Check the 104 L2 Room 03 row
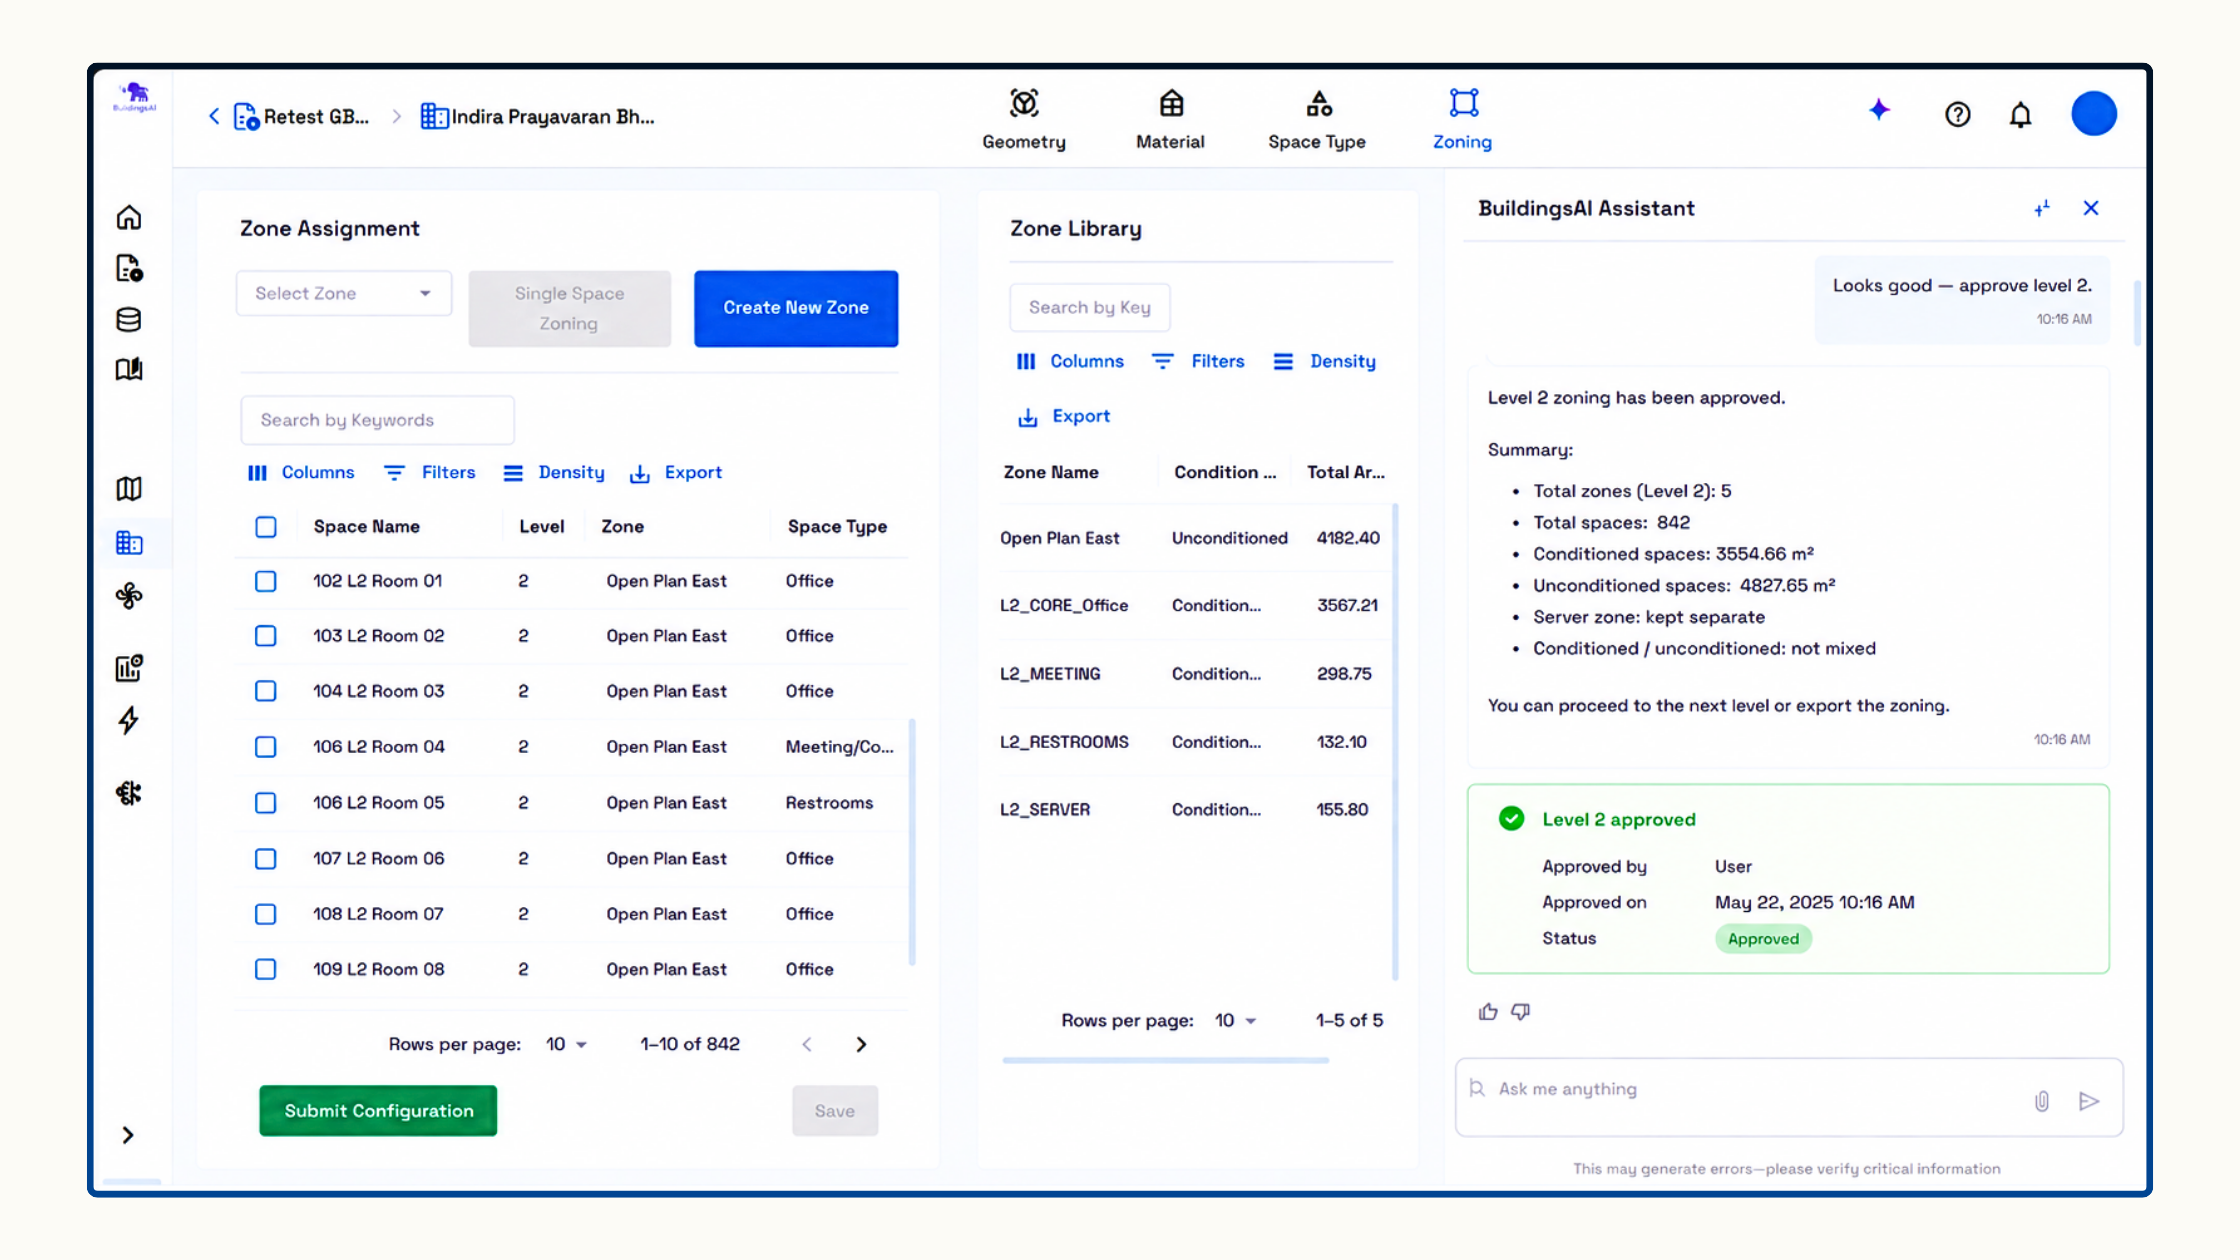This screenshot has width=2240, height=1260. [x=266, y=691]
